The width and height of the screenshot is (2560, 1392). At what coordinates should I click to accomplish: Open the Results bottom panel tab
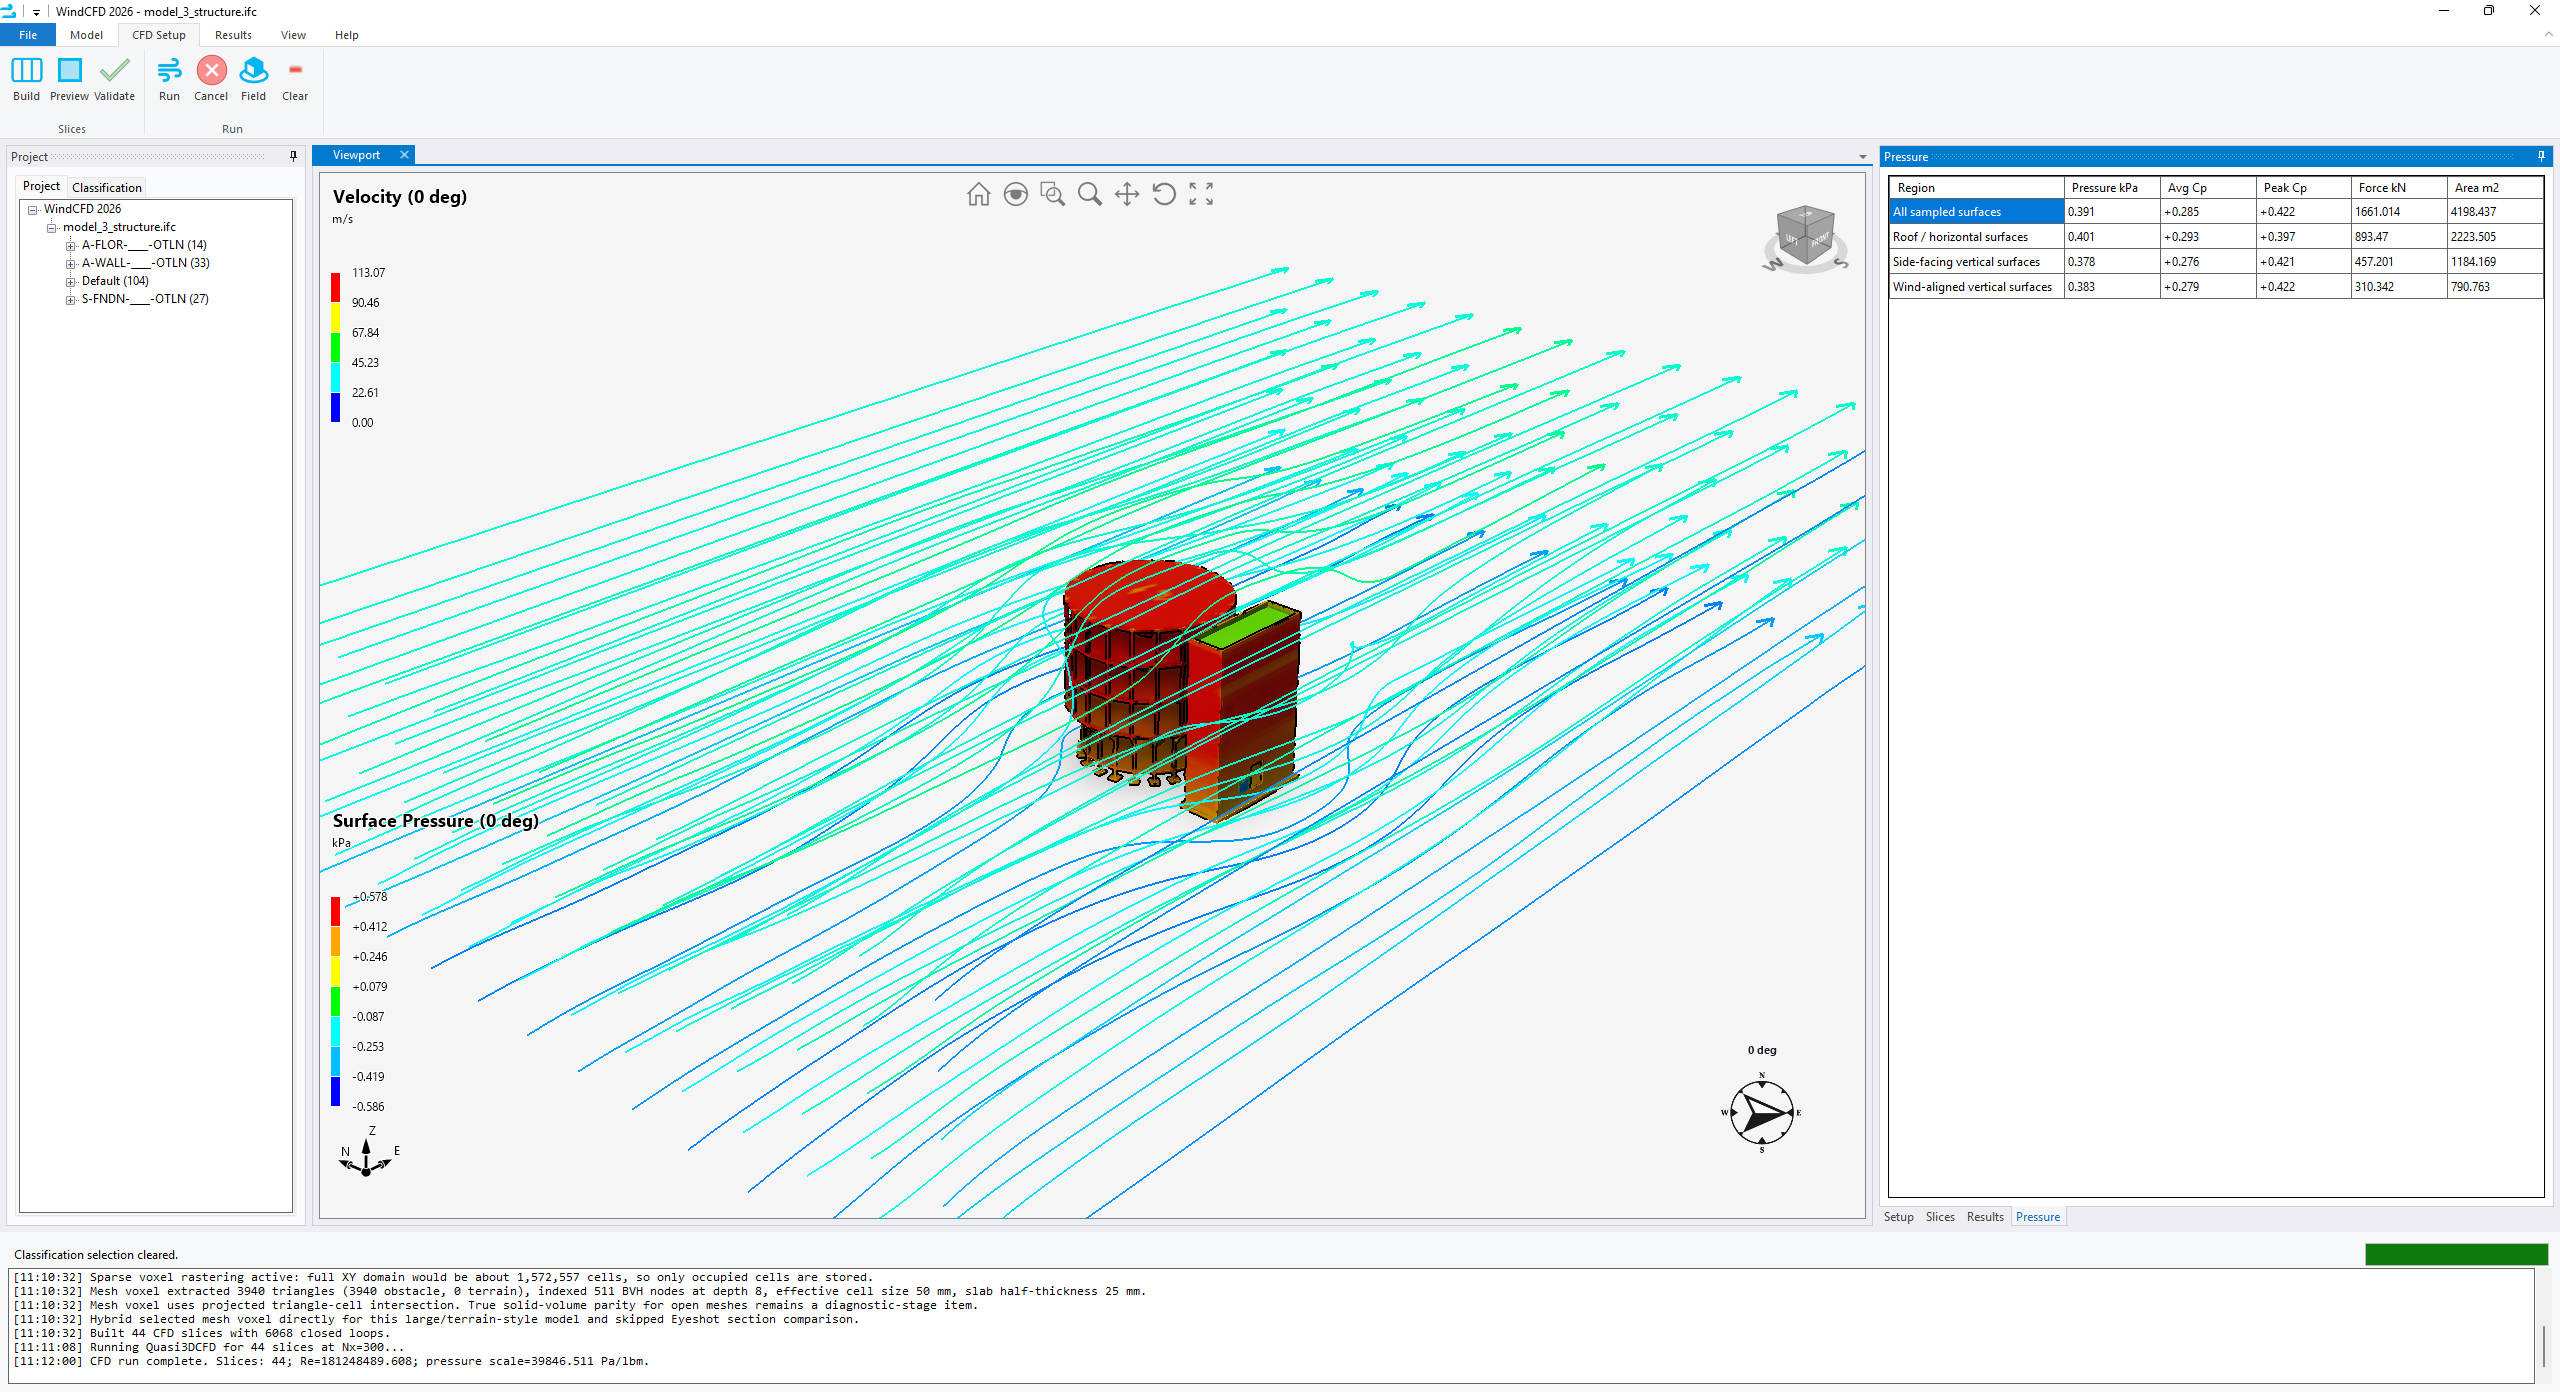point(1985,1217)
